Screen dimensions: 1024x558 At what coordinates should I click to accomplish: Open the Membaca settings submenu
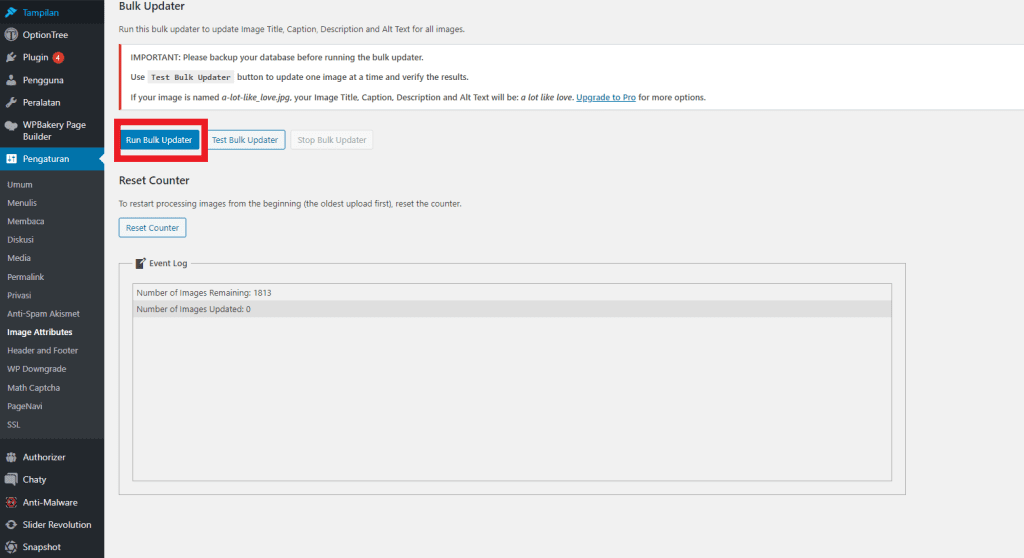click(x=25, y=222)
